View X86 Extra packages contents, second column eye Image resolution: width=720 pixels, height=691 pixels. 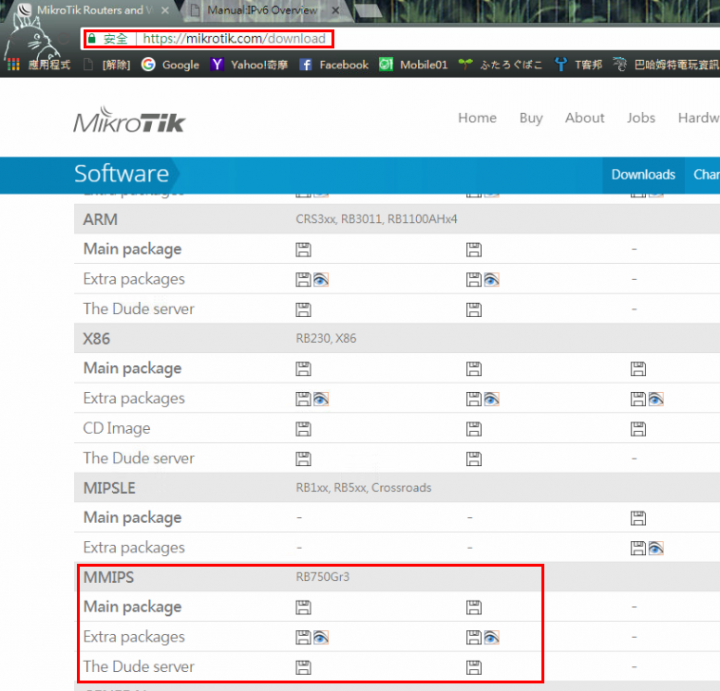492,399
